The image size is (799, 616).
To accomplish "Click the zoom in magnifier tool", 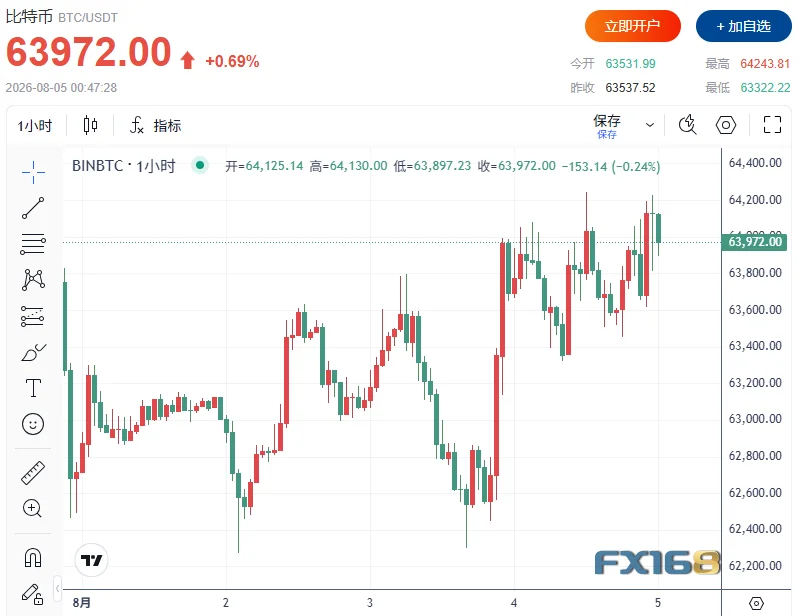I will click(33, 508).
